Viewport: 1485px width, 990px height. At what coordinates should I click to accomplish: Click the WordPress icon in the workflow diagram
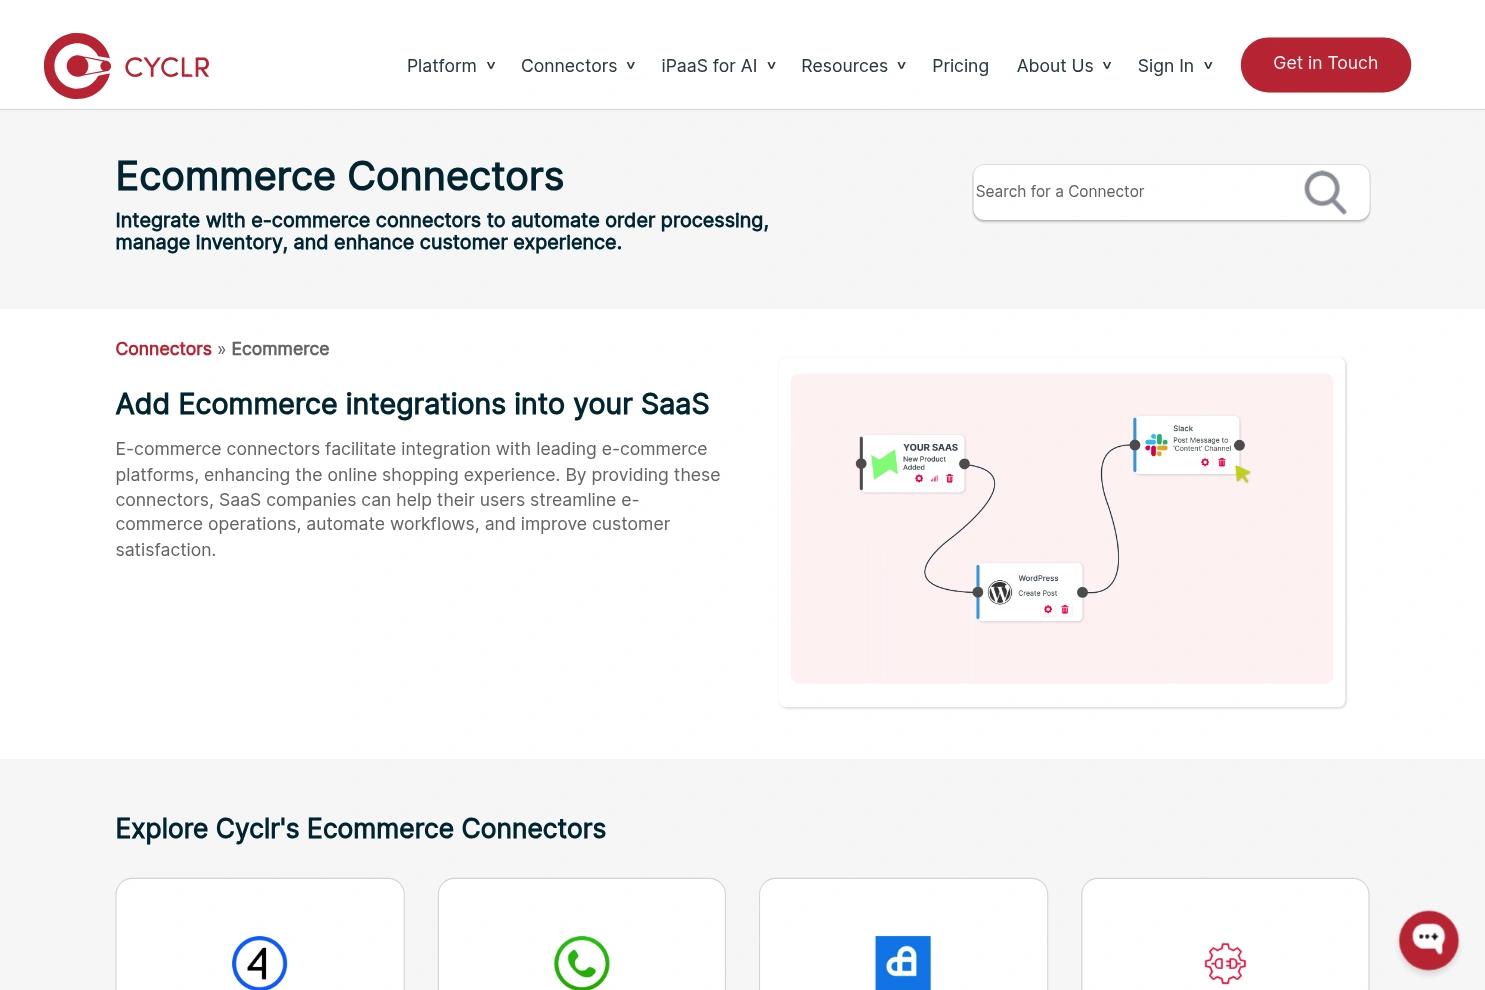tap(1000, 593)
